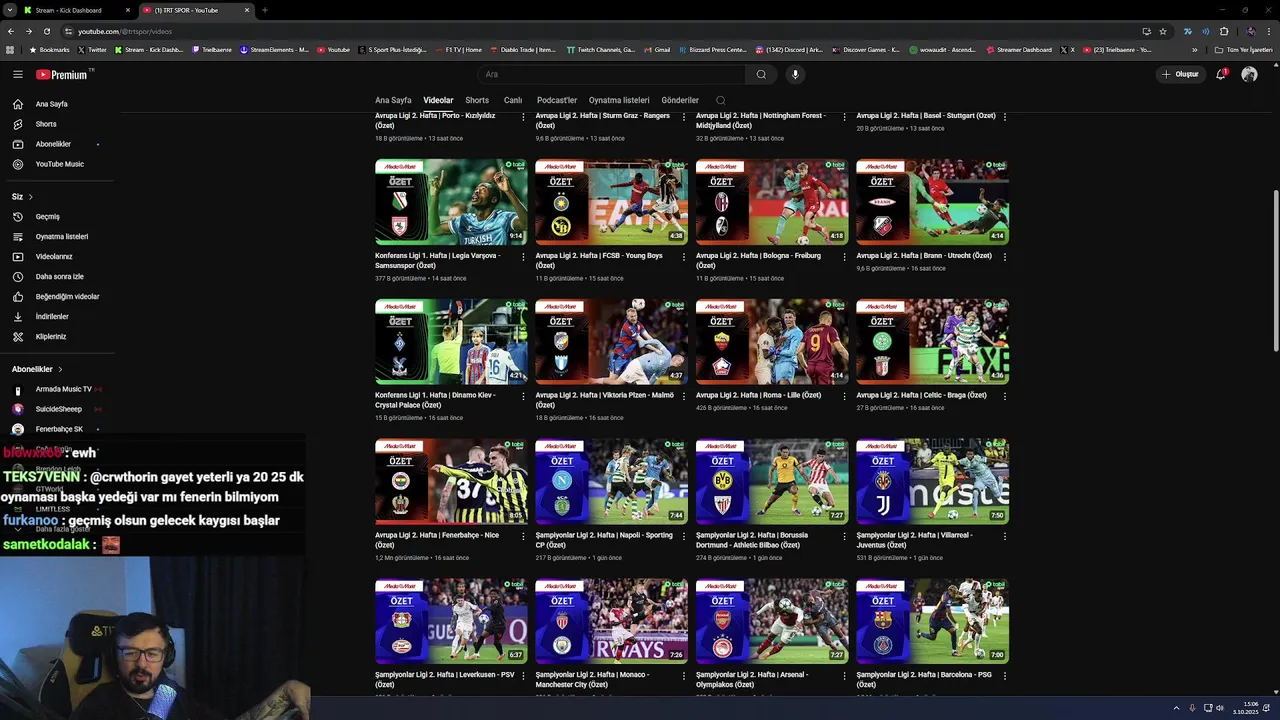
Task: Switch to the Oynatma listeleri channel tab
Action: pyautogui.click(x=619, y=100)
